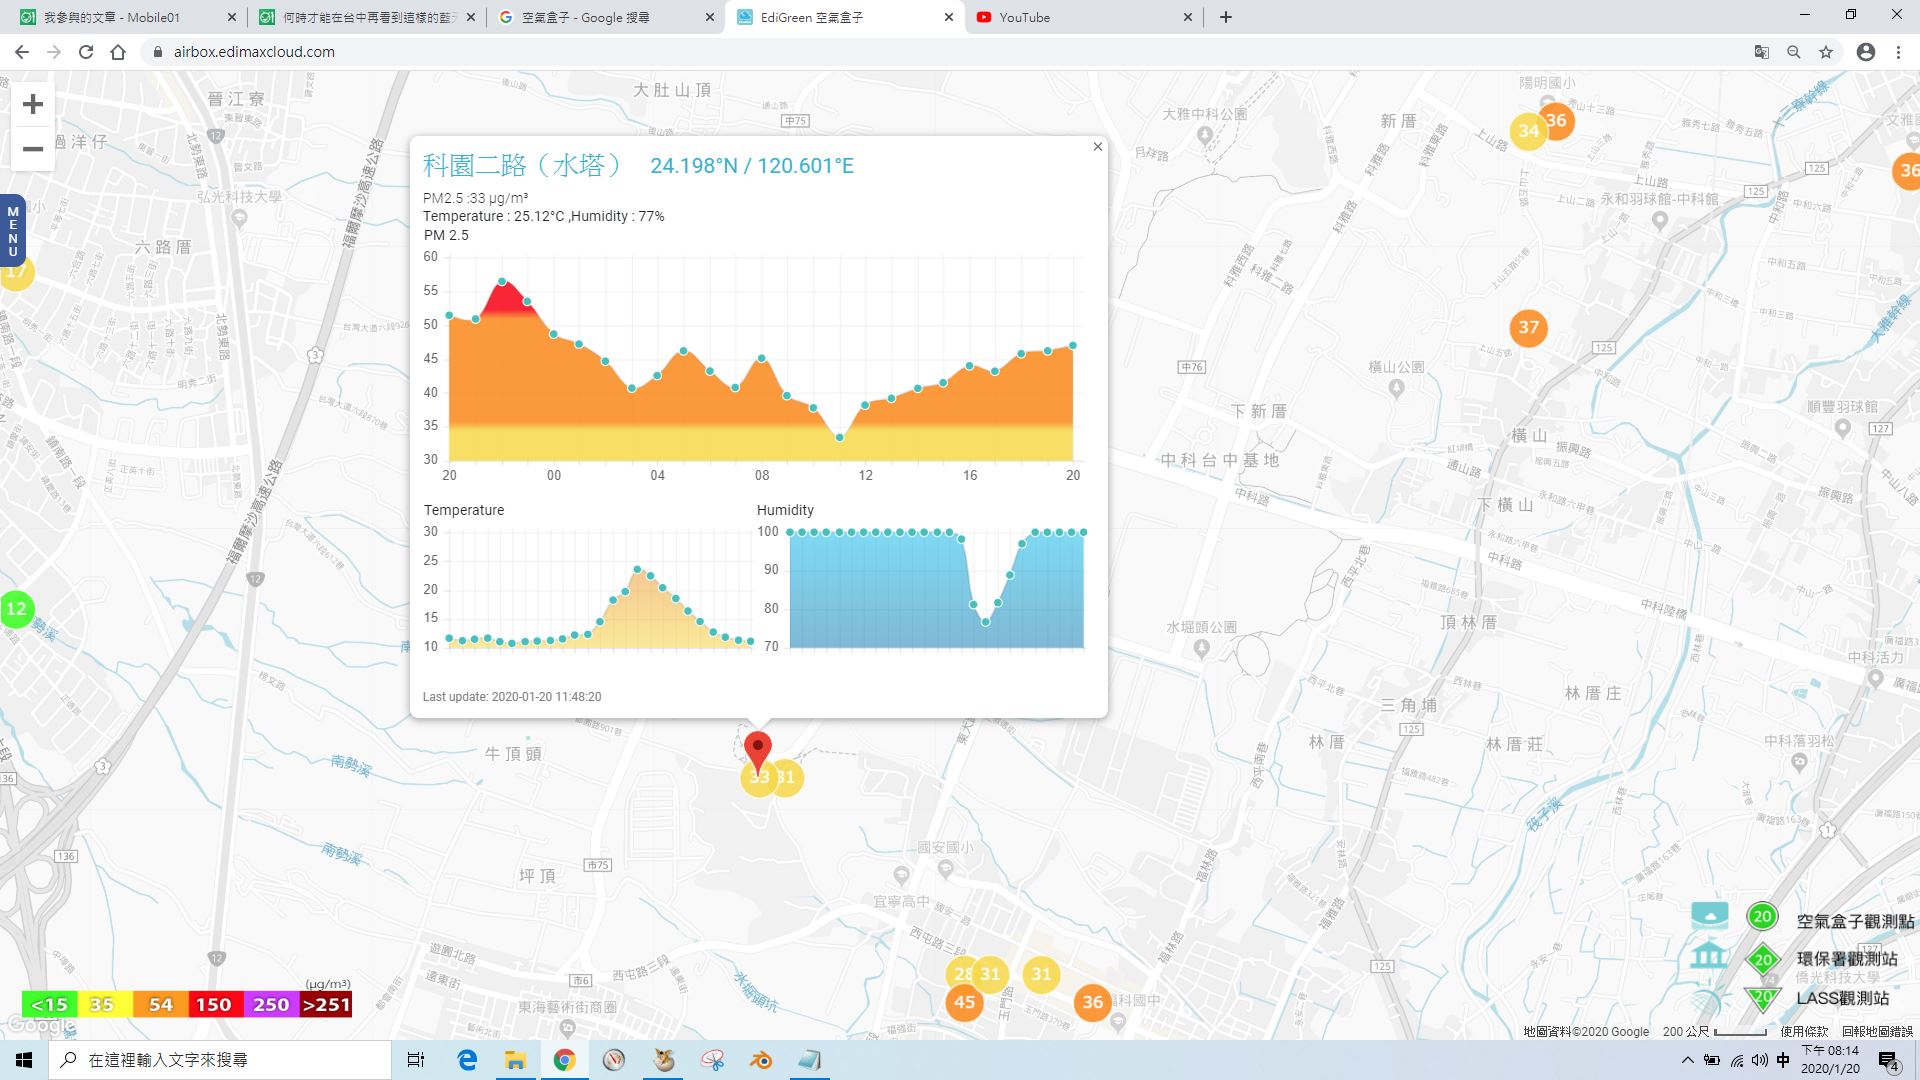Select the orange 45 sensor marker
Screen dimensions: 1920x1080
click(964, 1002)
